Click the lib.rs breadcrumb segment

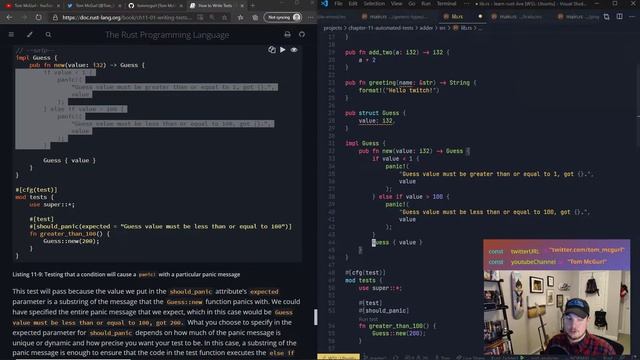pyautogui.click(x=463, y=28)
